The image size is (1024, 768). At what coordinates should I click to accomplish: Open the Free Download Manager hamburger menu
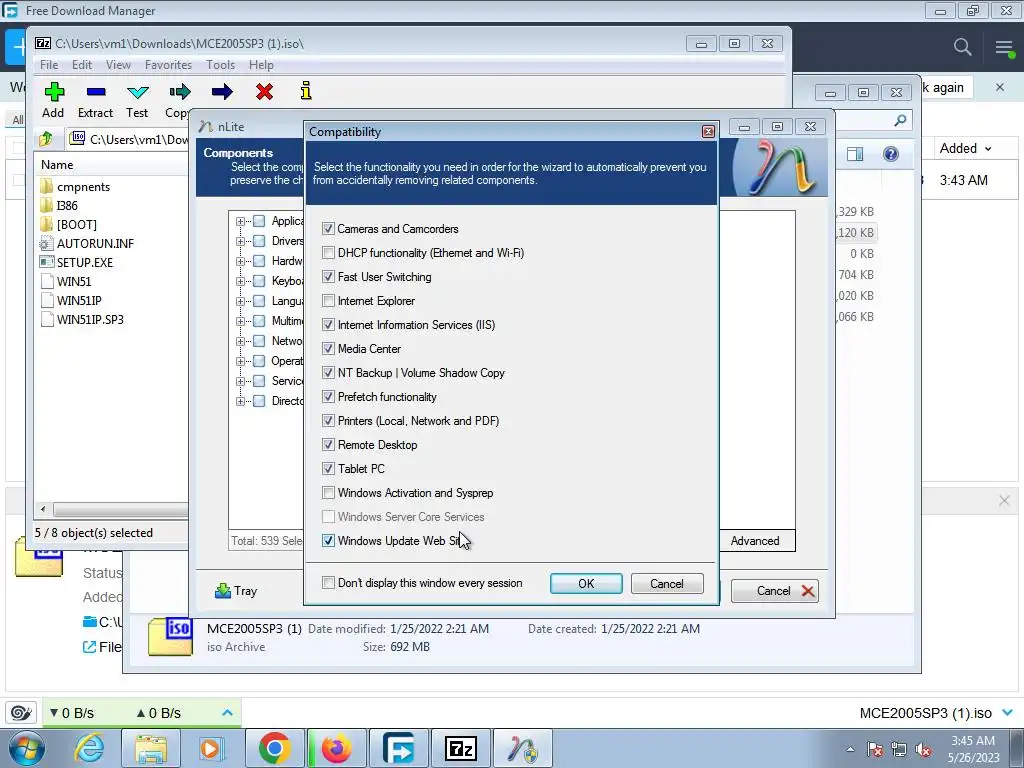(x=1004, y=47)
